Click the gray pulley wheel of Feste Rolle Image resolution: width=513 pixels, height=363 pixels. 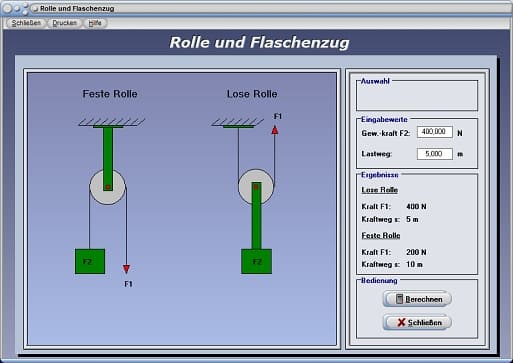click(x=107, y=187)
